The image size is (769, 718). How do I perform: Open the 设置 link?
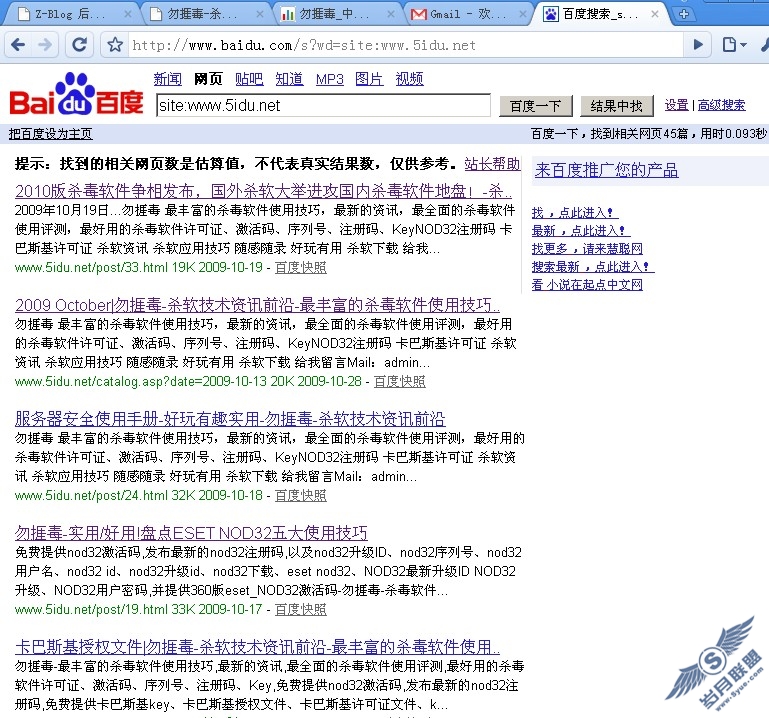coord(677,105)
